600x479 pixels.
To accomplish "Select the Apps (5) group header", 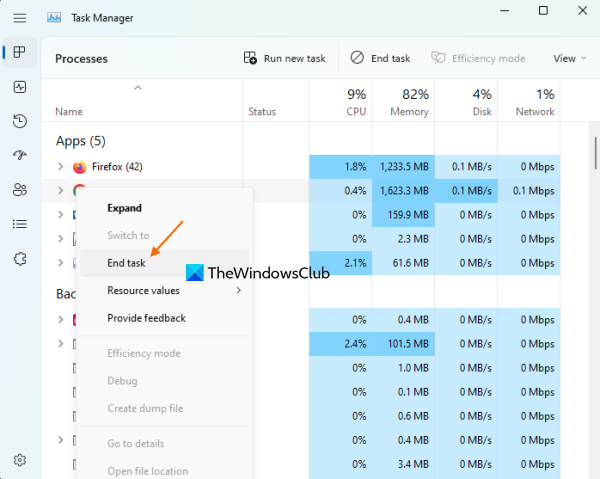I will [80, 141].
